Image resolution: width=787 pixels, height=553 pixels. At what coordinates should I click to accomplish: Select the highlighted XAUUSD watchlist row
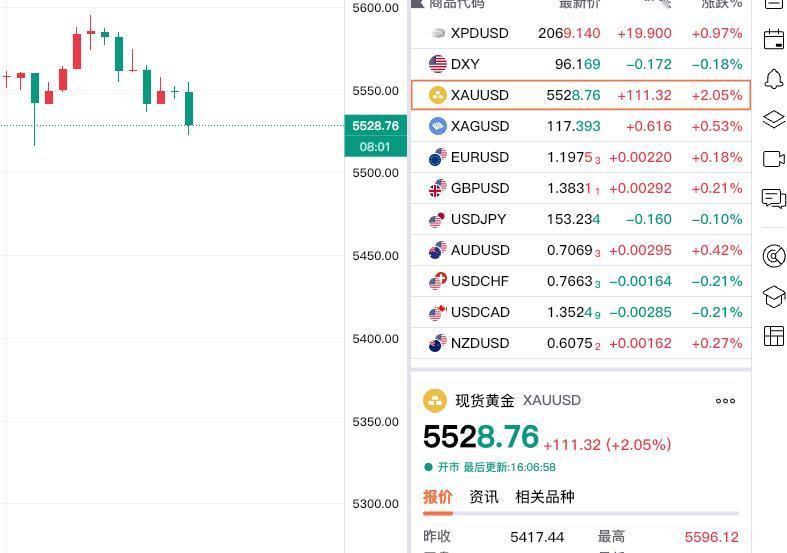[x=581, y=95]
